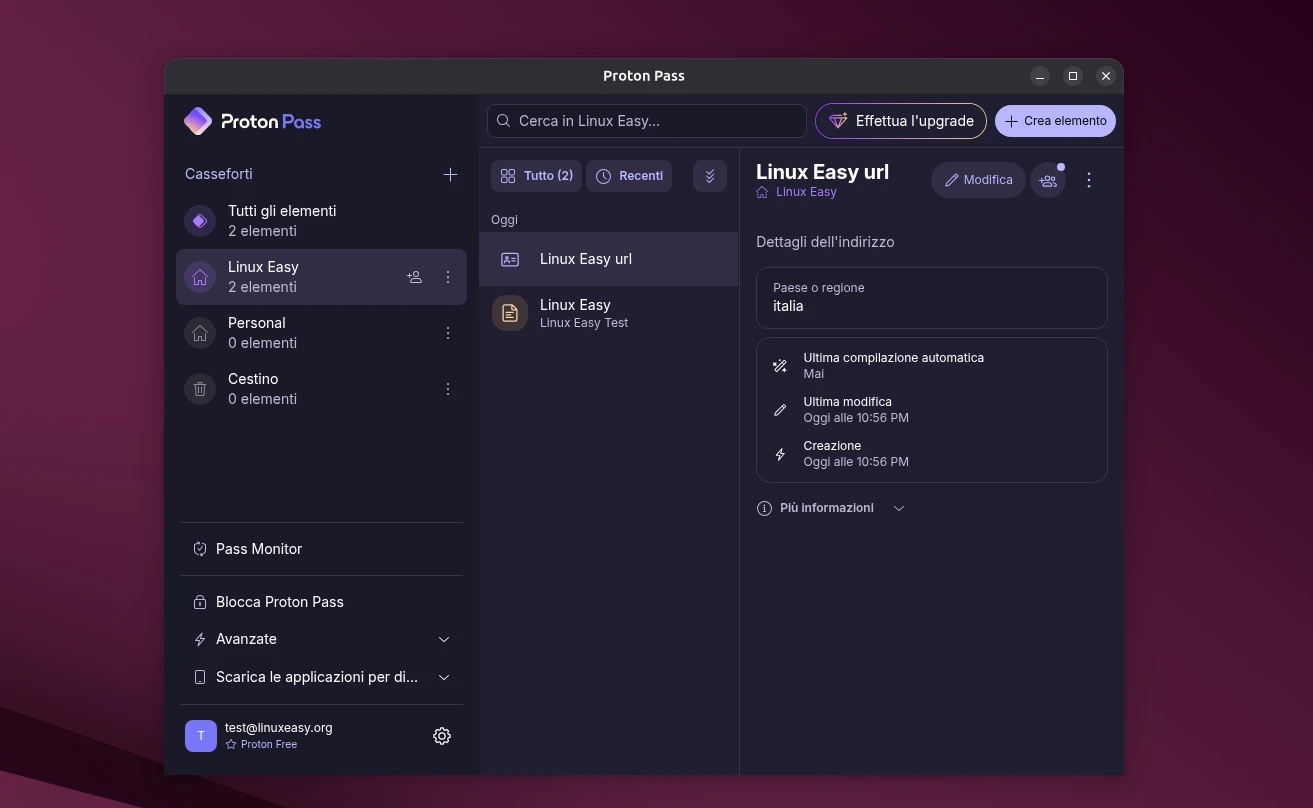
Task: Click the share icon on Linux Easy vault
Action: 414,277
